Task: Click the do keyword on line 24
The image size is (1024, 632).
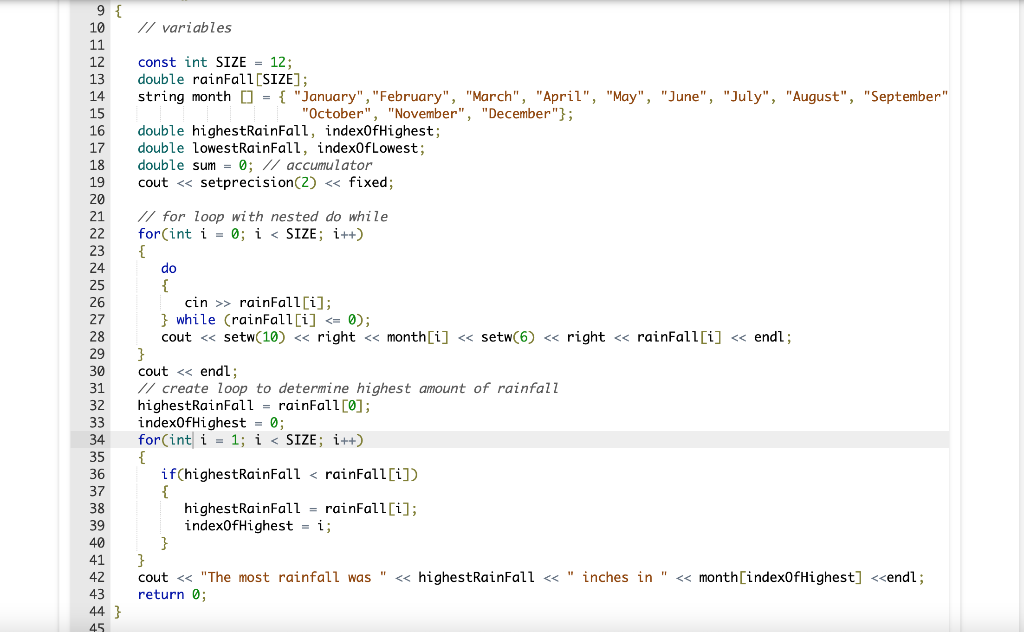Action: coord(167,268)
